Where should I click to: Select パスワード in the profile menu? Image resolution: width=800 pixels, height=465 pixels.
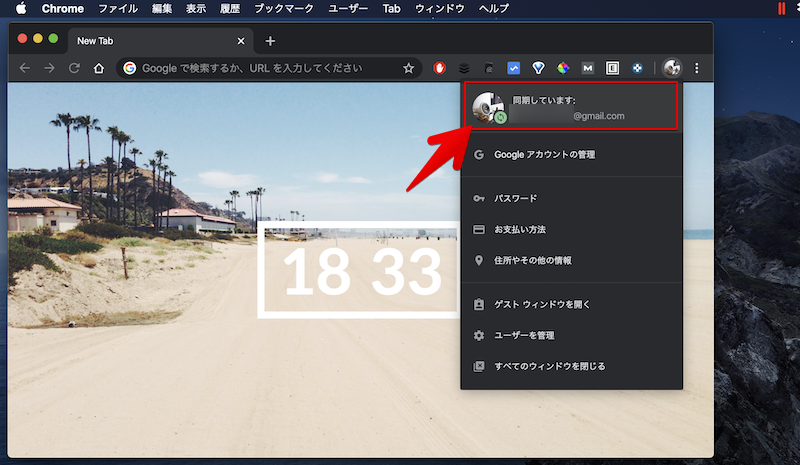515,198
